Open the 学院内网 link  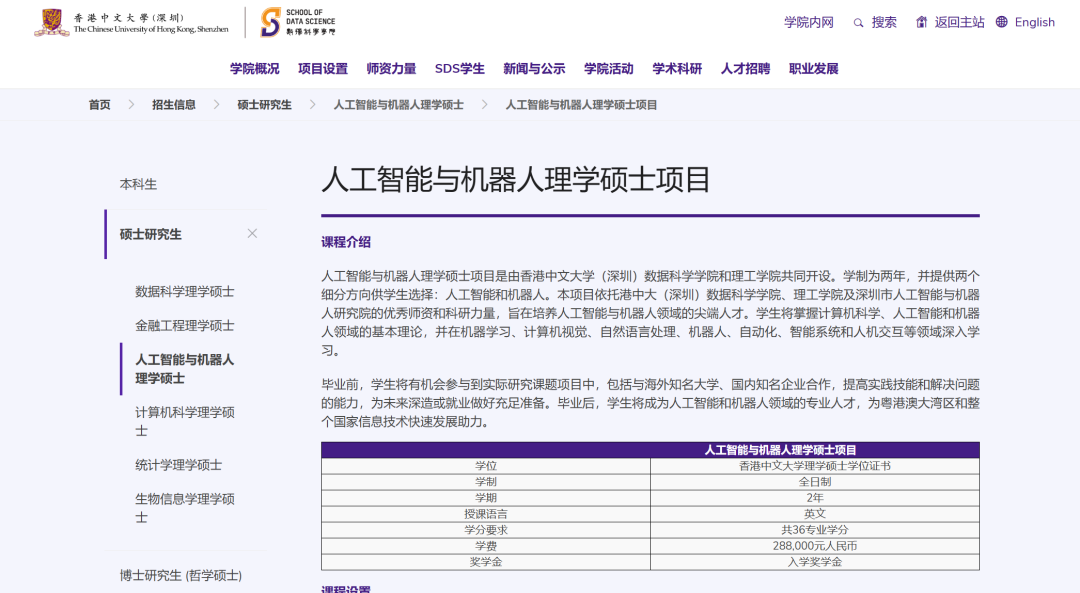809,21
